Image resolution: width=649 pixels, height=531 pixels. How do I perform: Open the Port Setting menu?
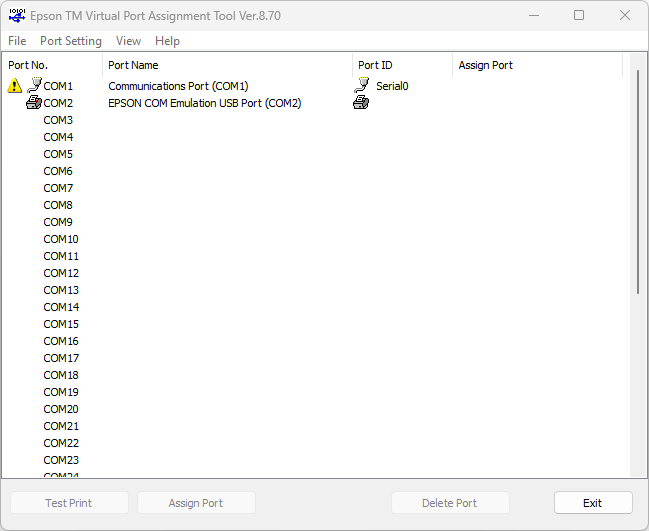coord(71,41)
